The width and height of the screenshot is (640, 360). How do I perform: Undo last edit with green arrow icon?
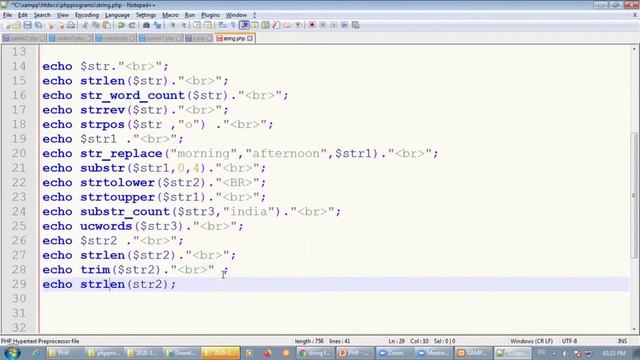tap(121, 25)
